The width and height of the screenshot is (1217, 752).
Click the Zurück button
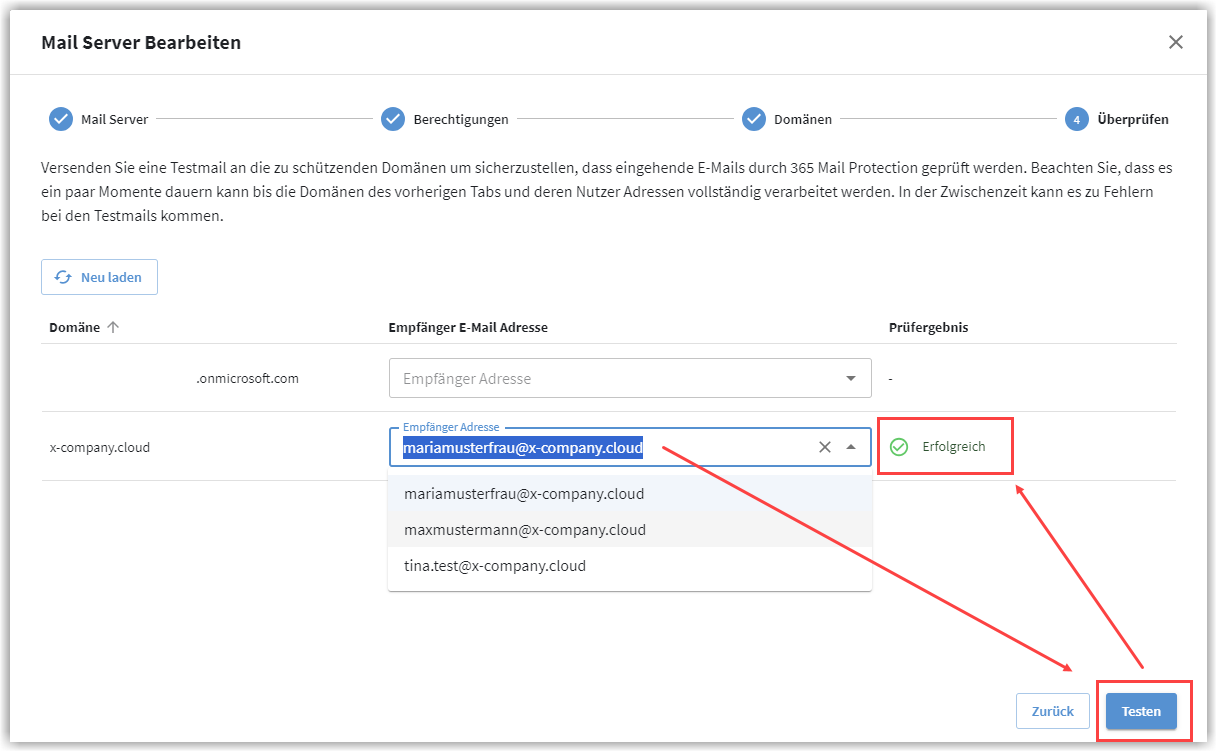(x=1052, y=711)
